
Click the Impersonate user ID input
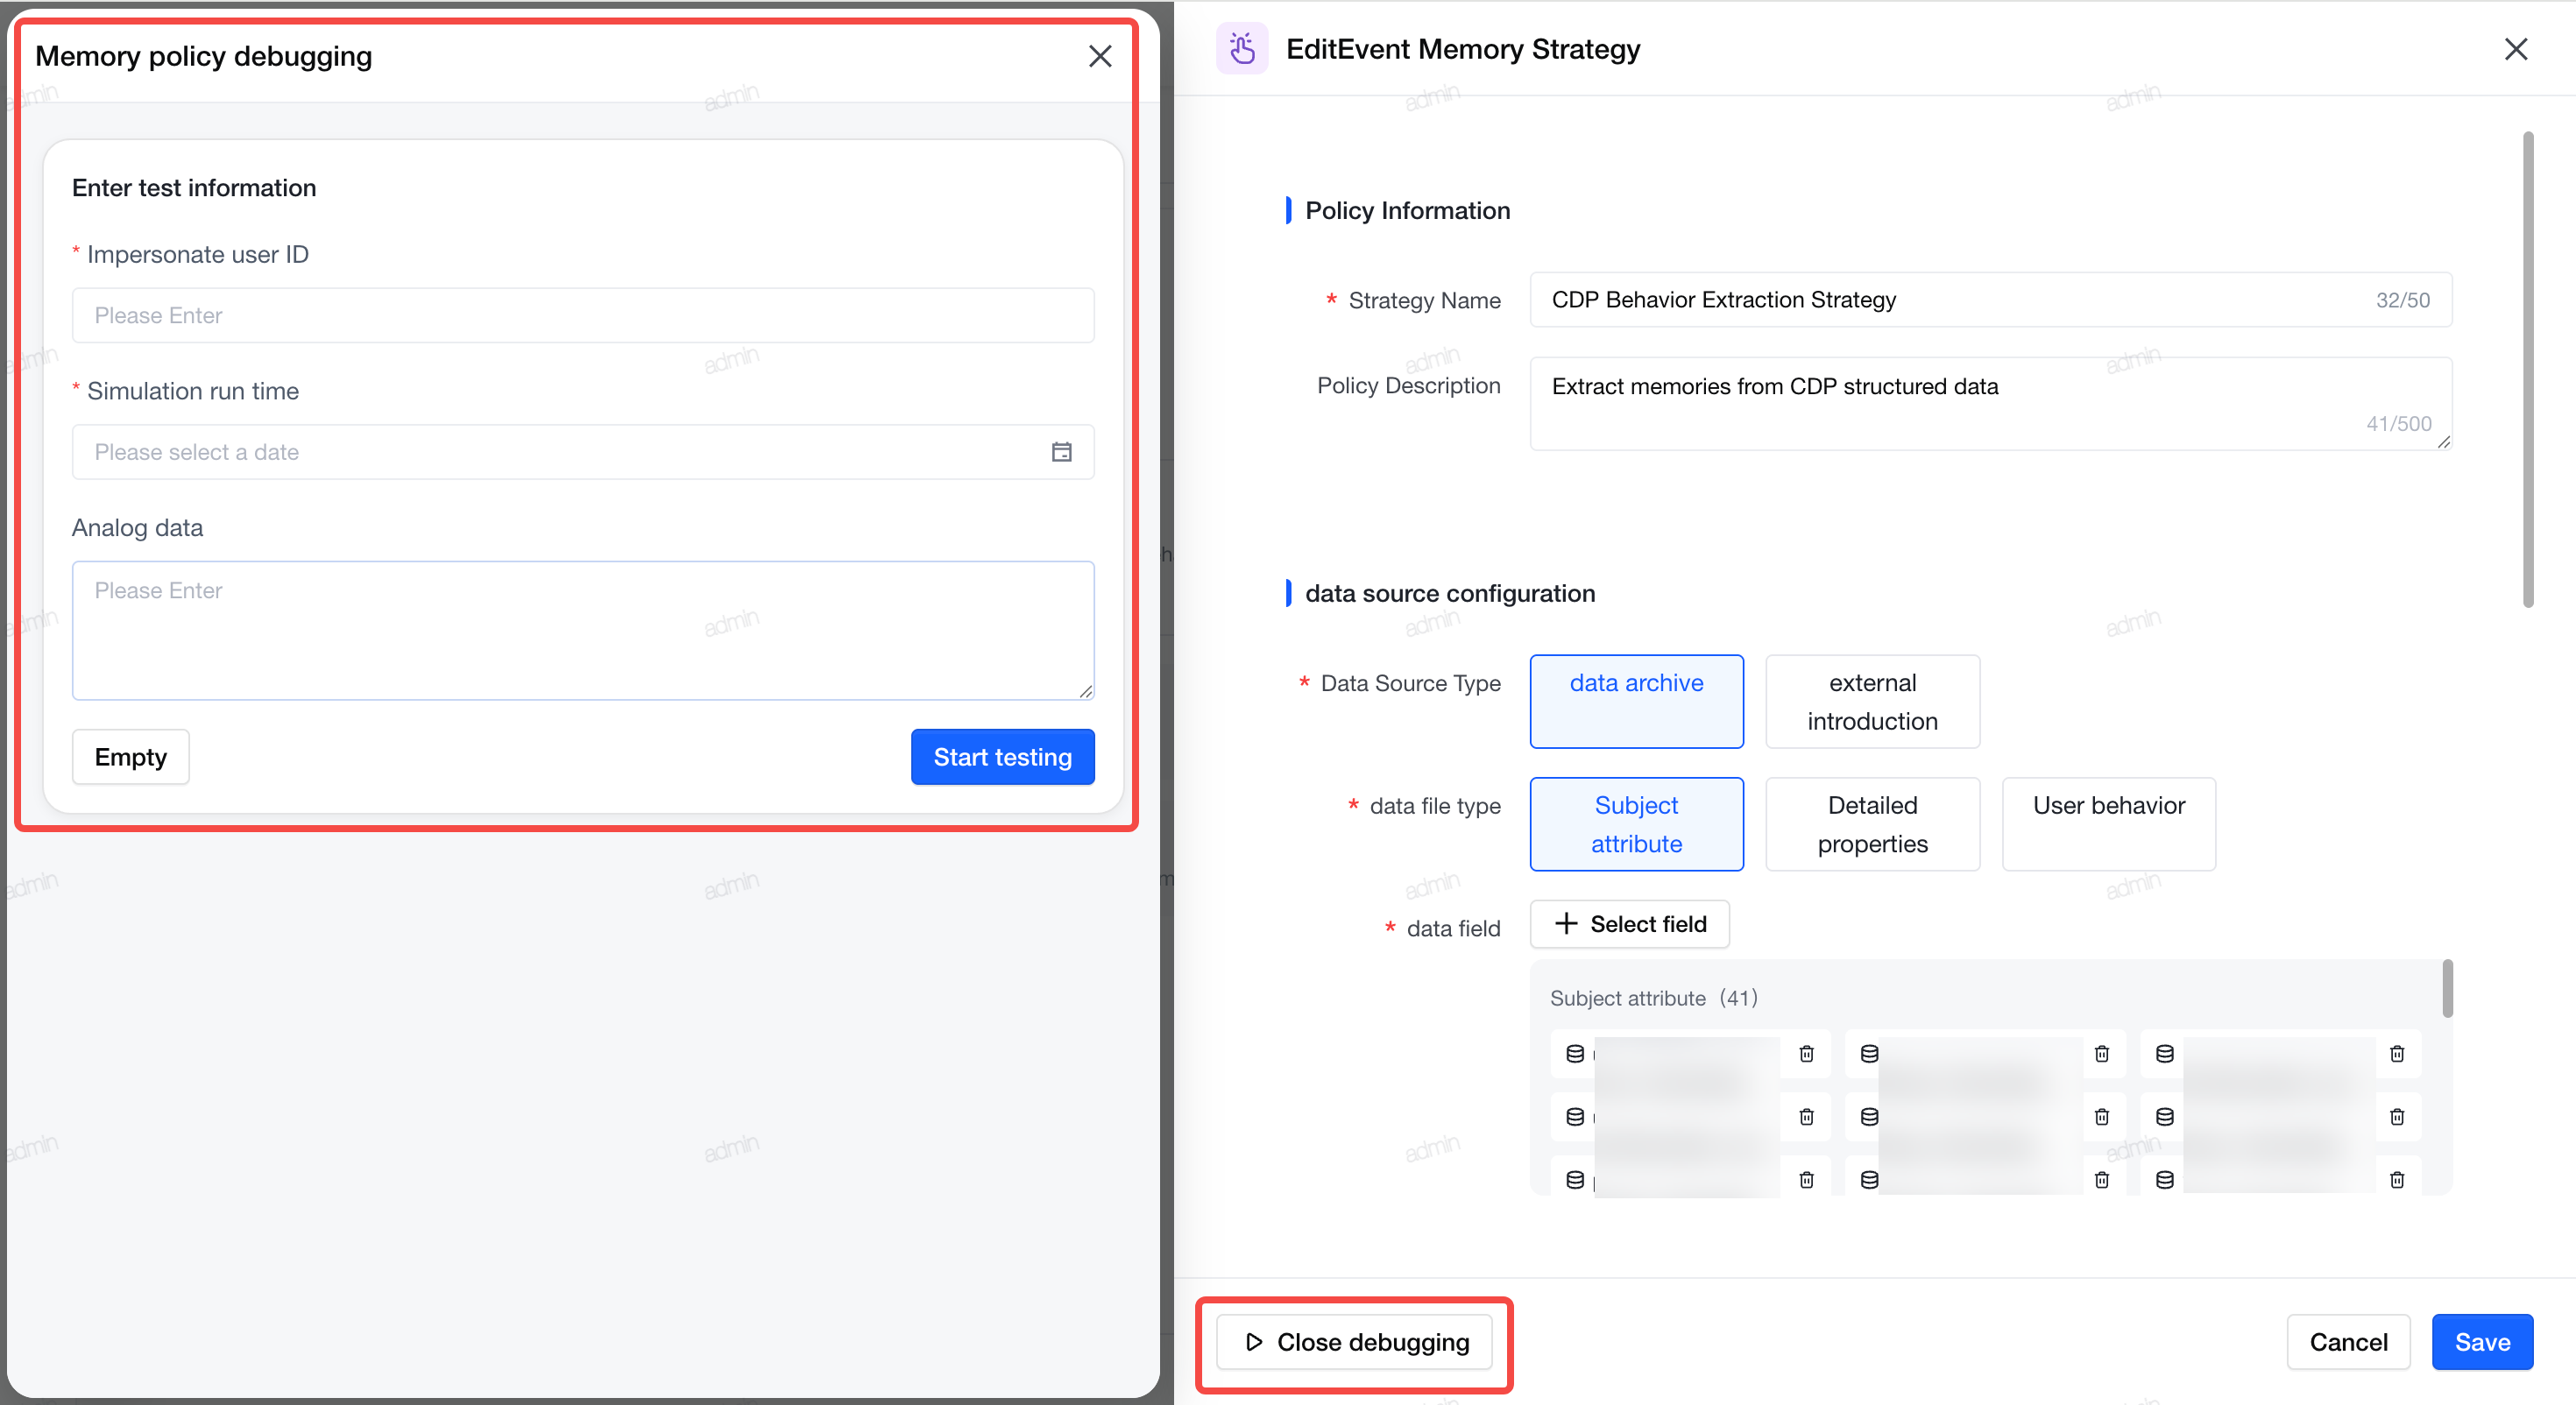583,316
